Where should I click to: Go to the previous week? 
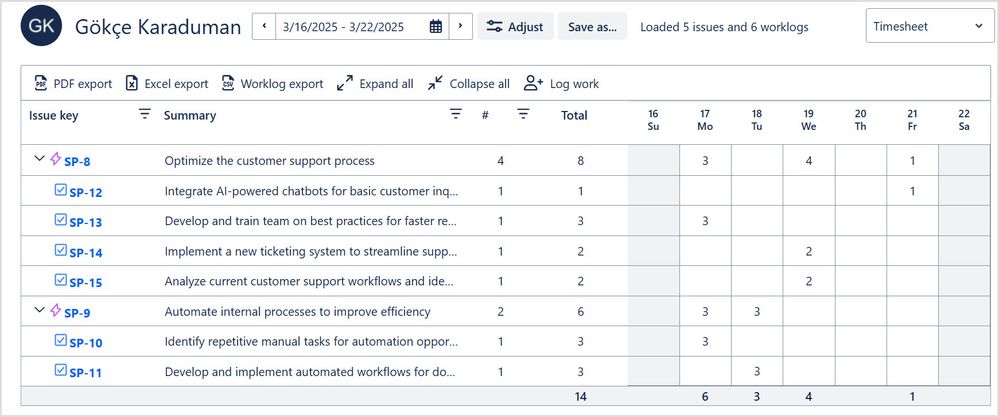point(264,27)
